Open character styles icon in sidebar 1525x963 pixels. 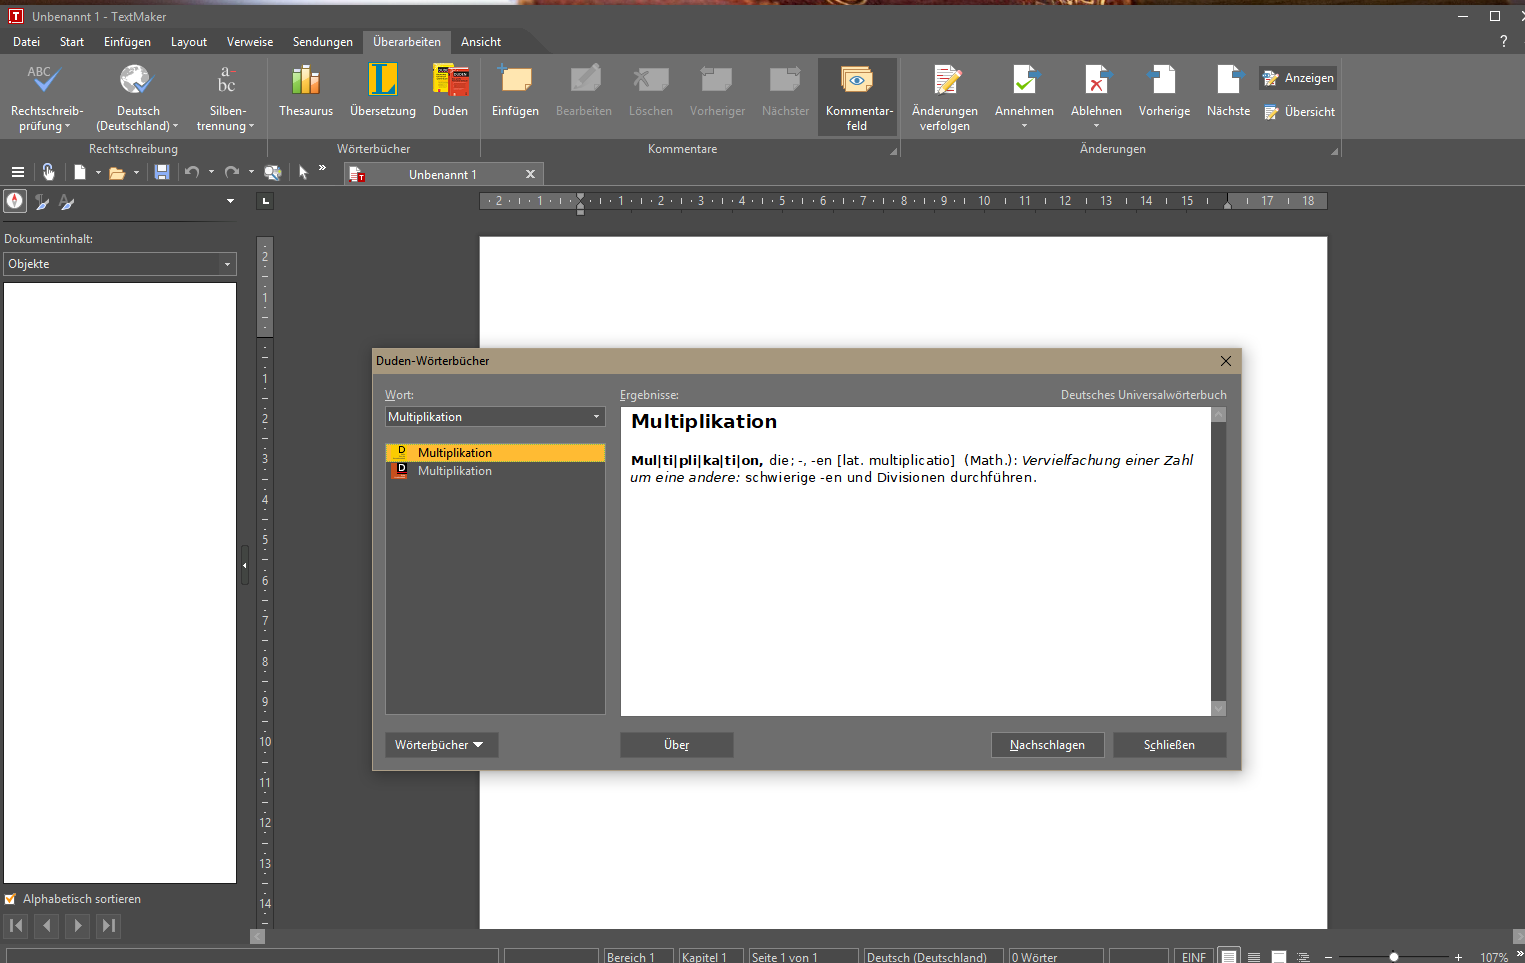[x=67, y=202]
